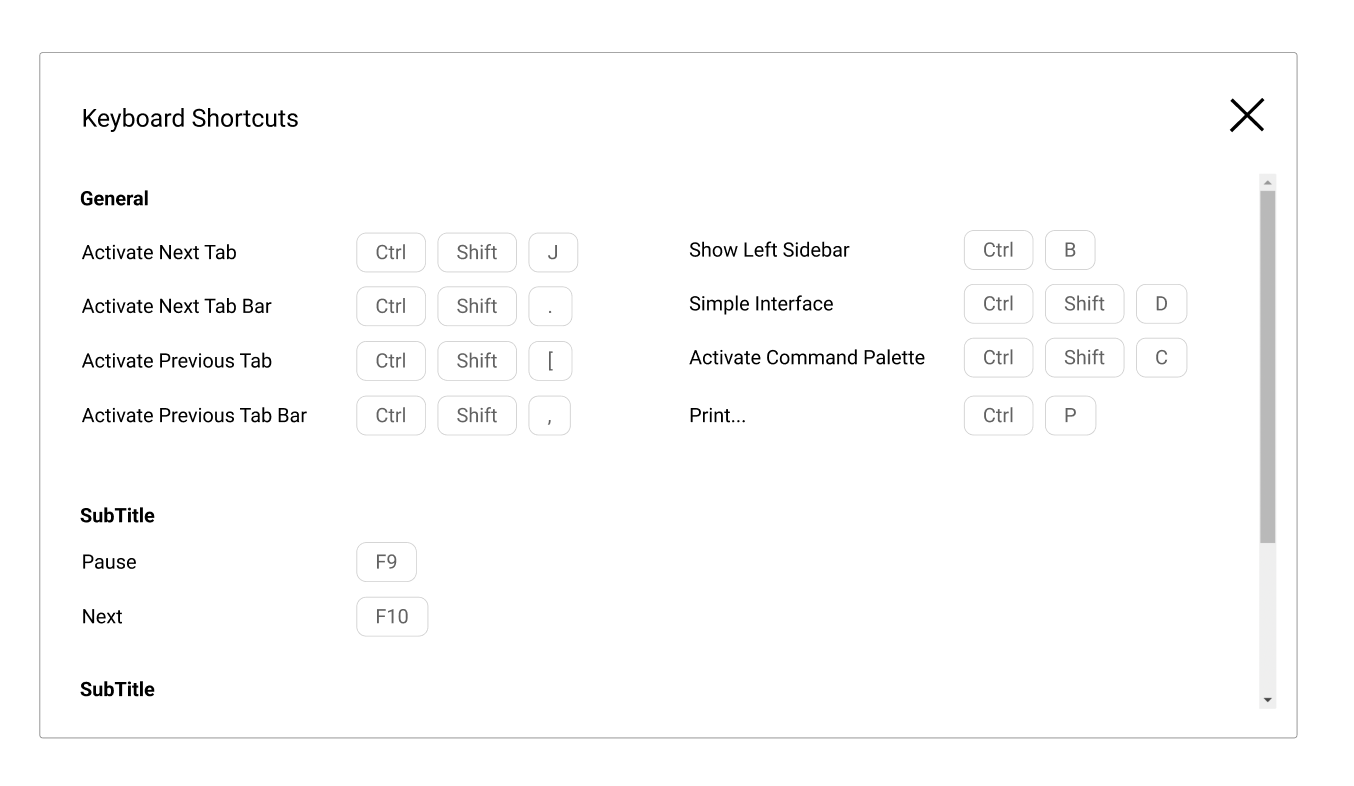This screenshot has height=786, width=1354.
Task: Click the F9 key badge for Pause
Action: point(386,562)
